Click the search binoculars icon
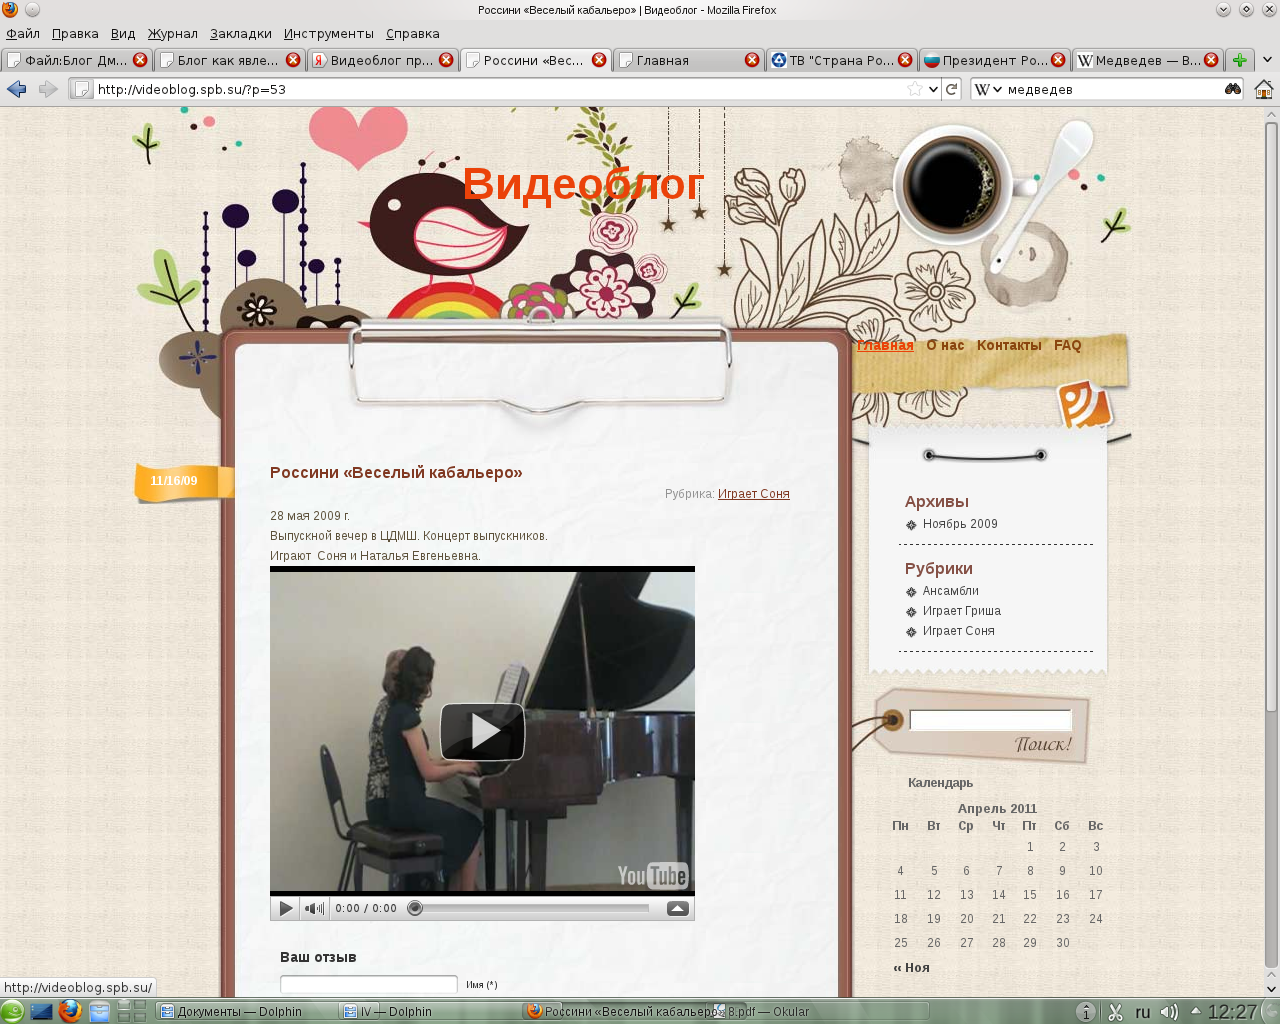 pos(1232,89)
